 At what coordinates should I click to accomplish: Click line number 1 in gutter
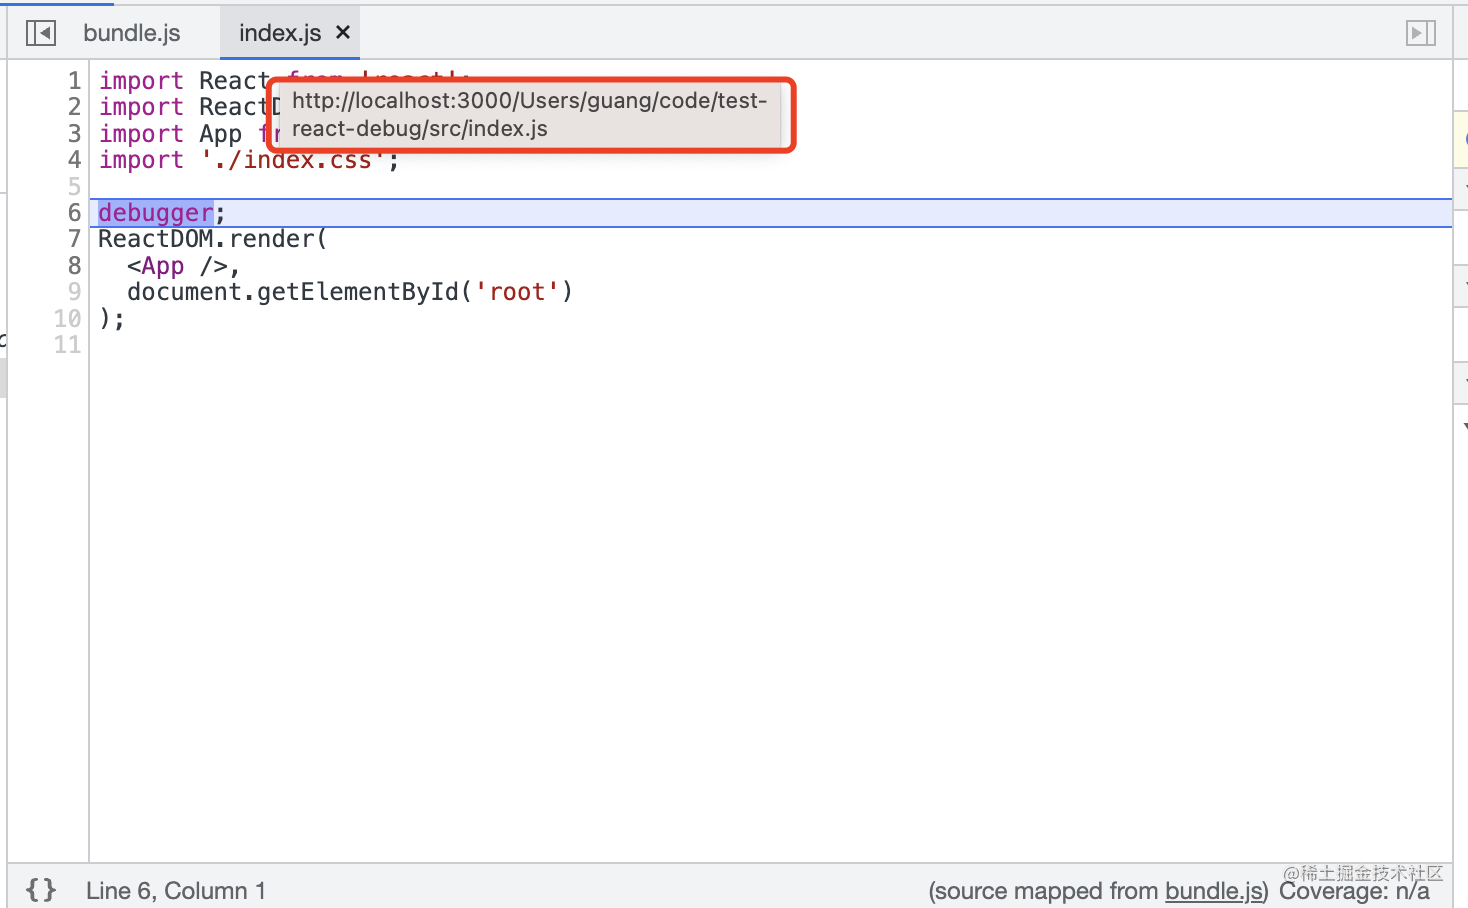(74, 80)
